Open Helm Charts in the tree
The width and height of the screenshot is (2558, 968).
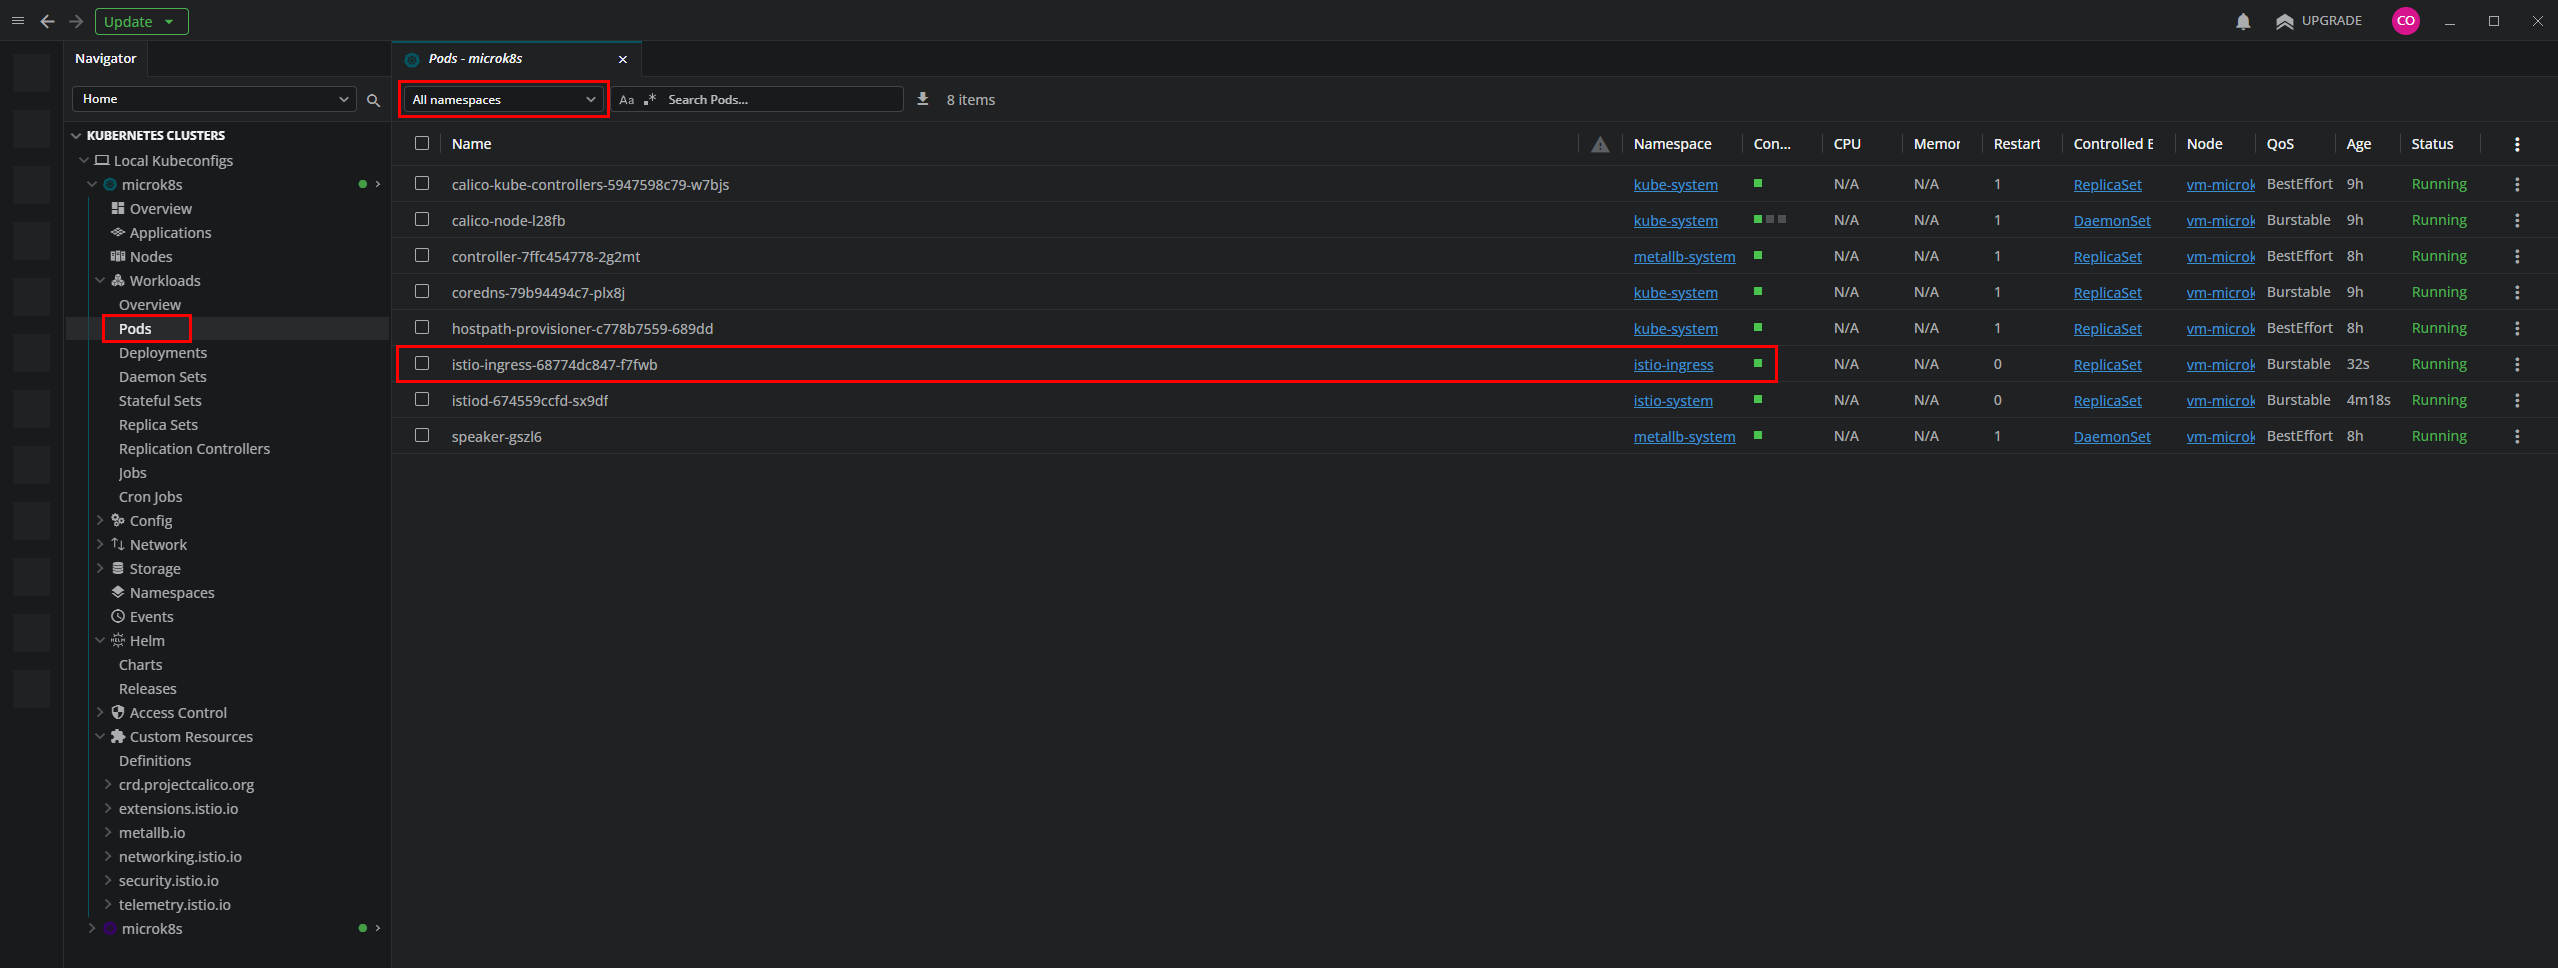click(140, 665)
